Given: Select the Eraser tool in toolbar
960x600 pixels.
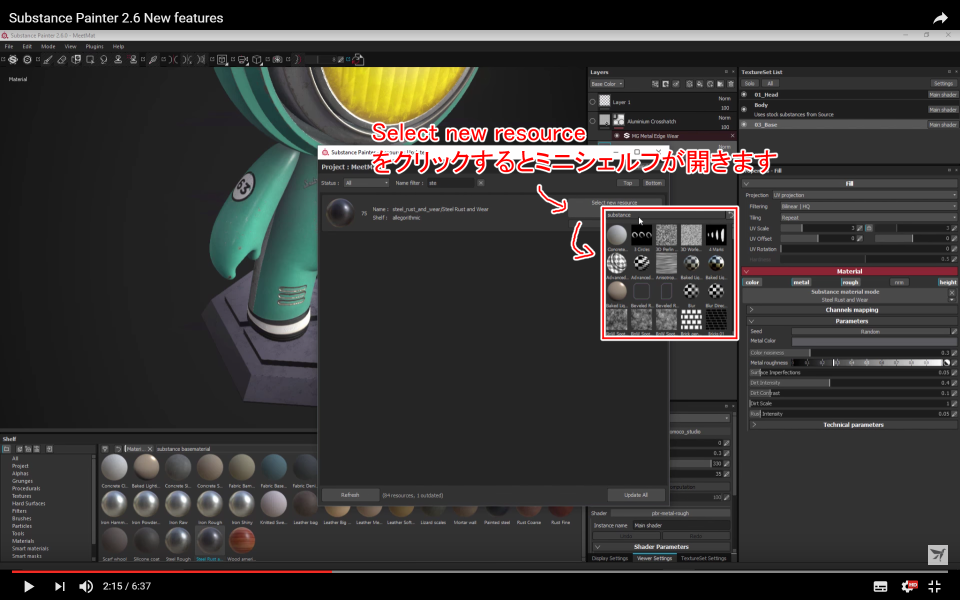Looking at the screenshot, I should pos(62,59).
